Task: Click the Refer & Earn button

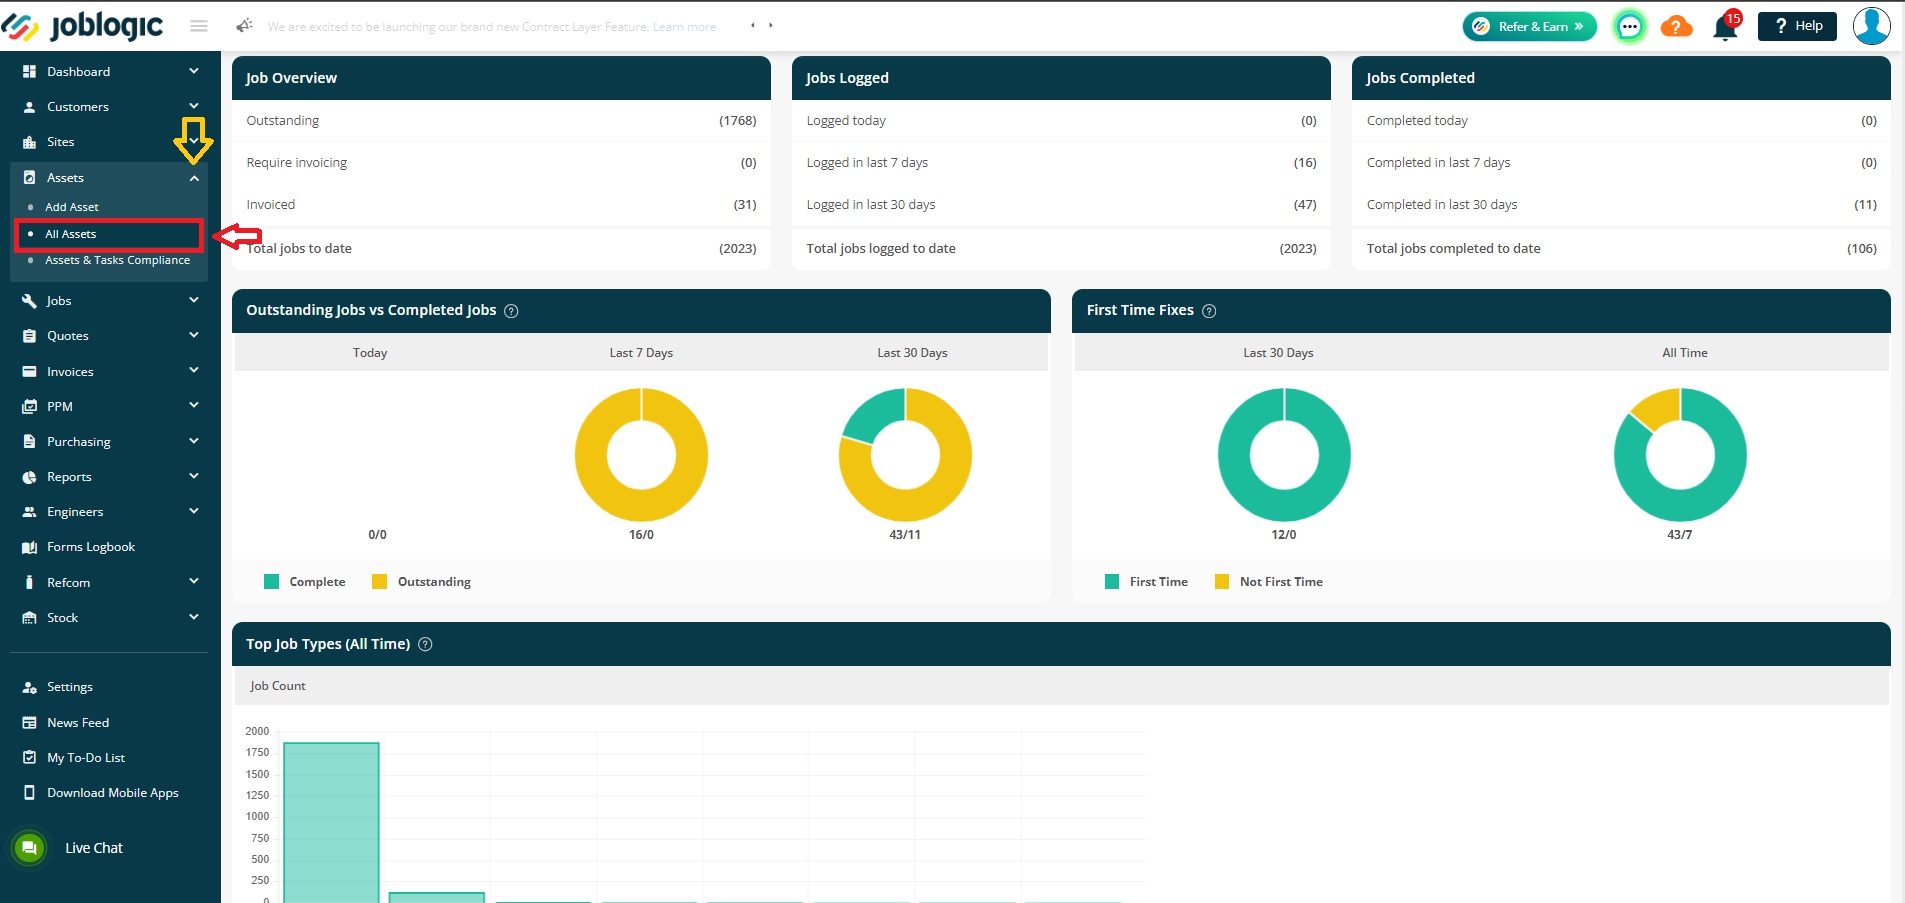Action: pos(1529,27)
